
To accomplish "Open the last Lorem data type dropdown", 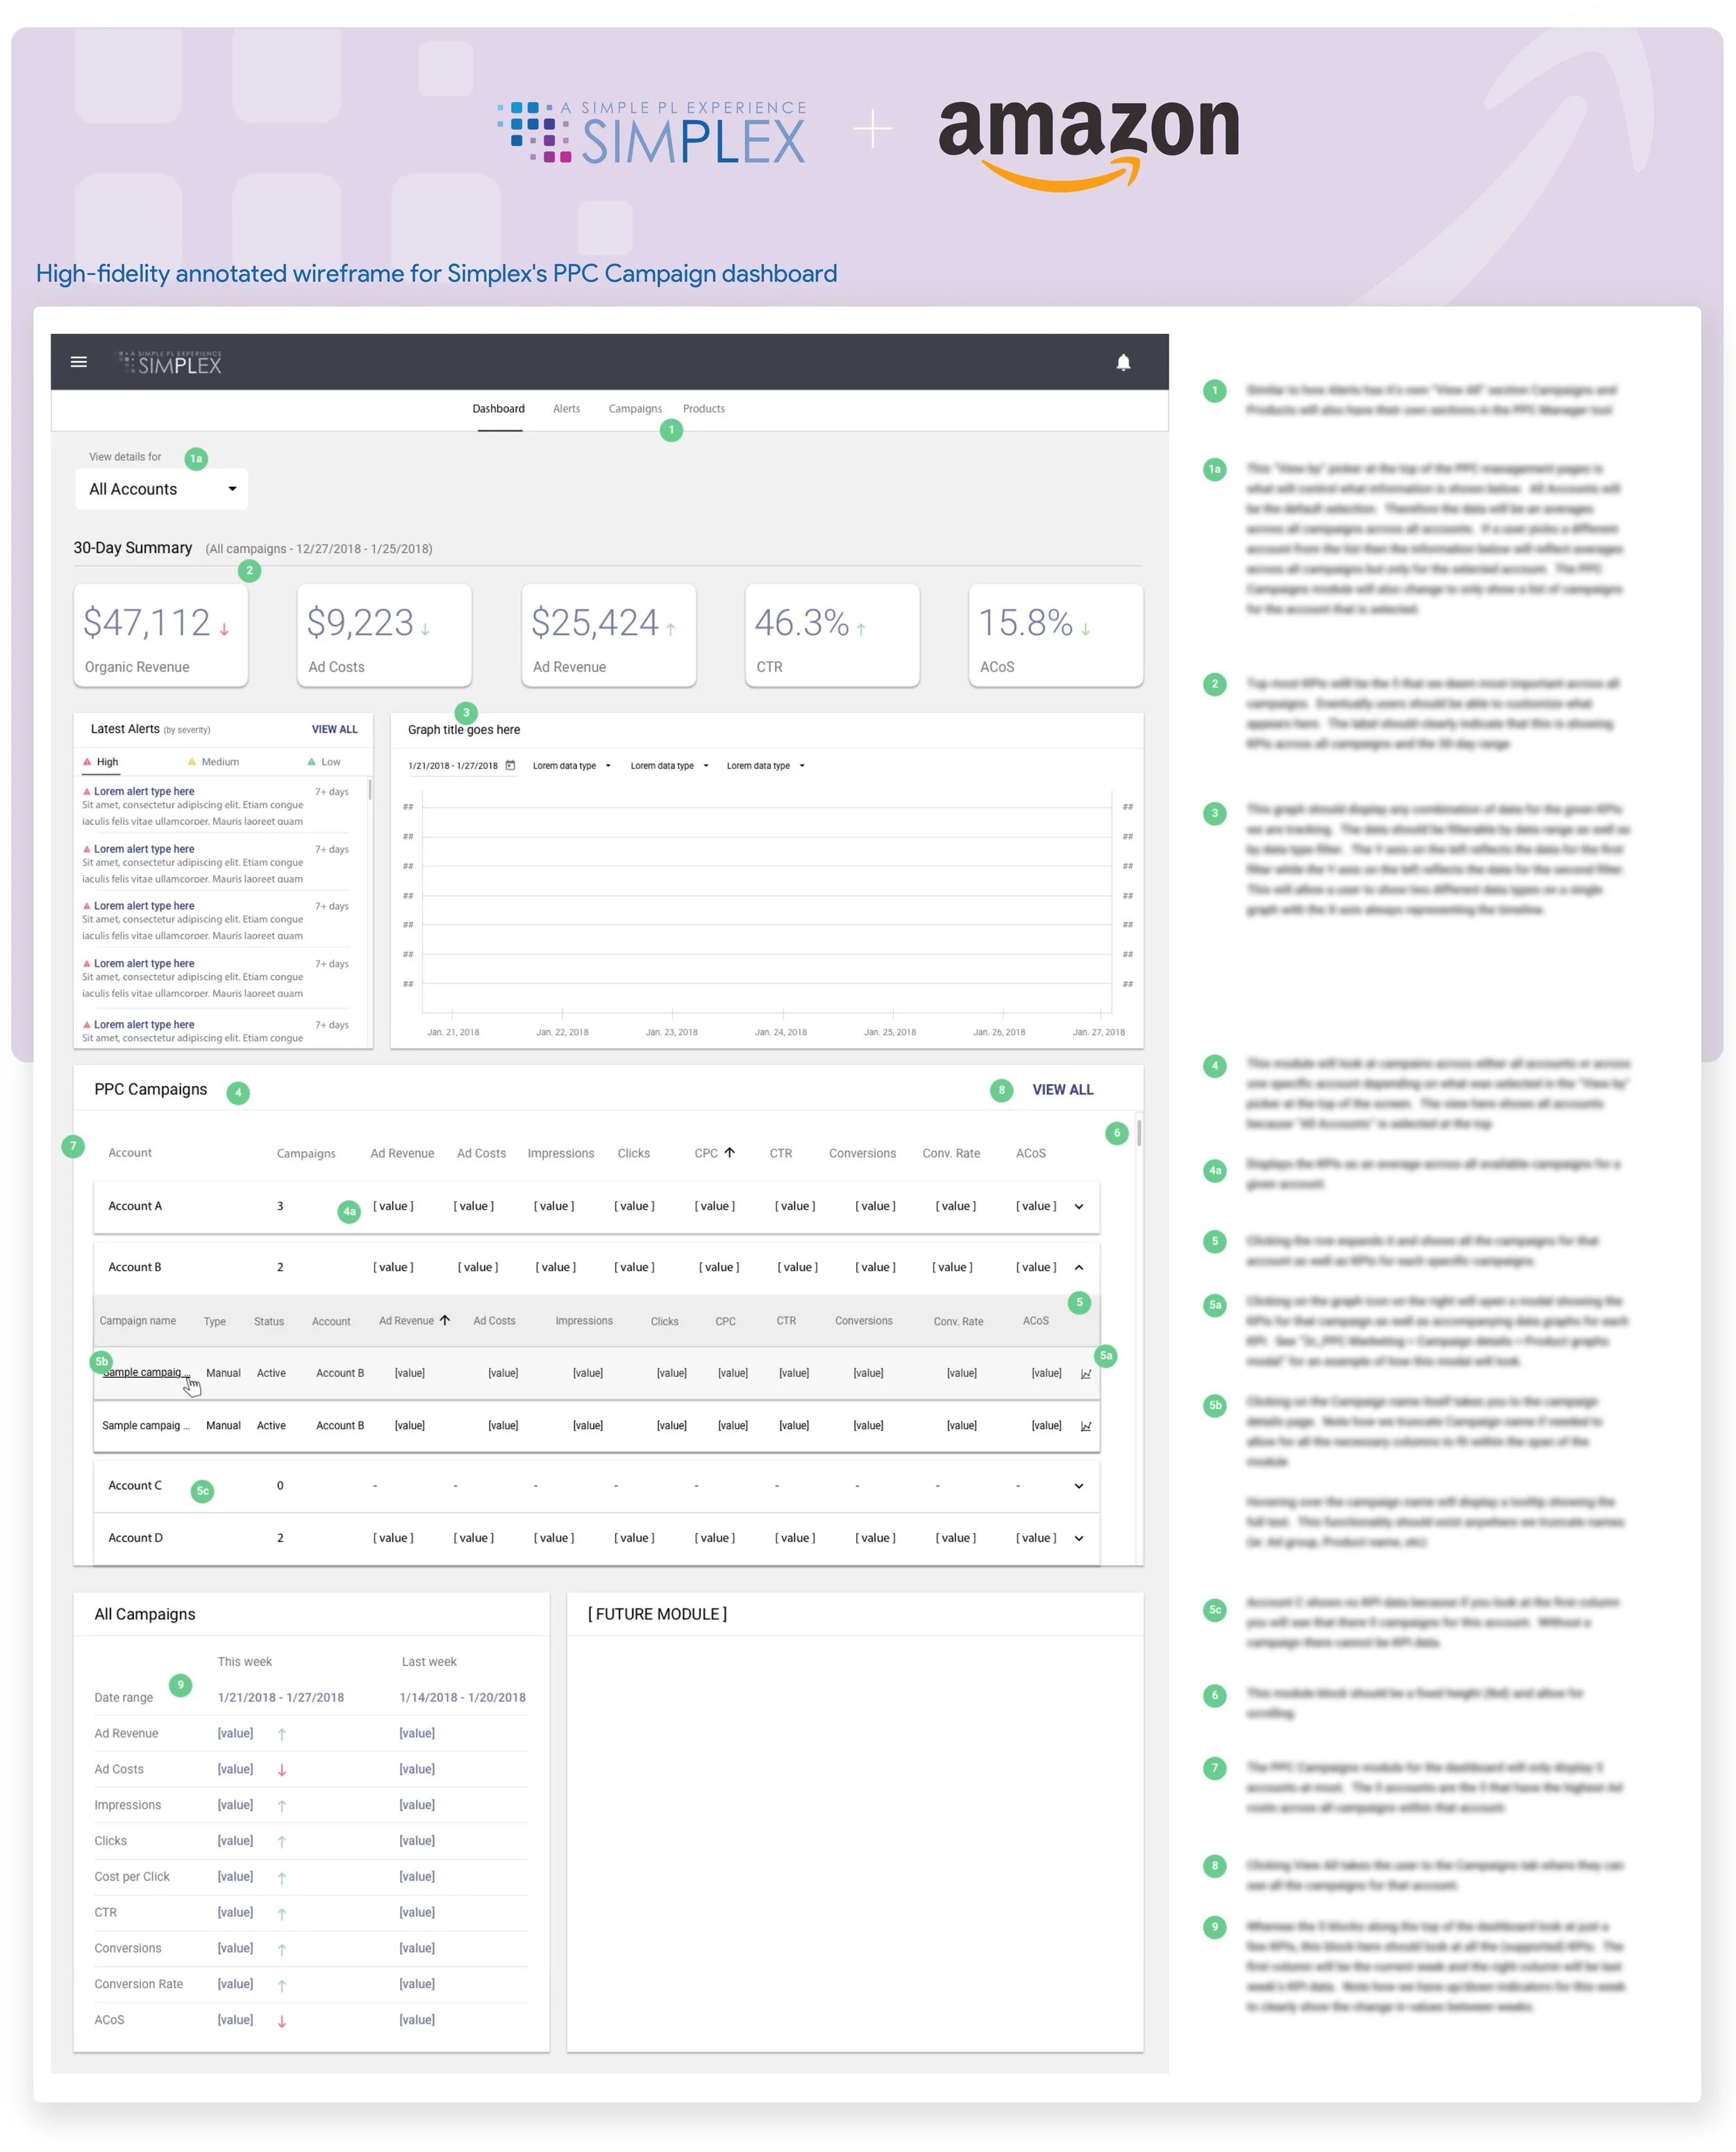I will tap(765, 766).
